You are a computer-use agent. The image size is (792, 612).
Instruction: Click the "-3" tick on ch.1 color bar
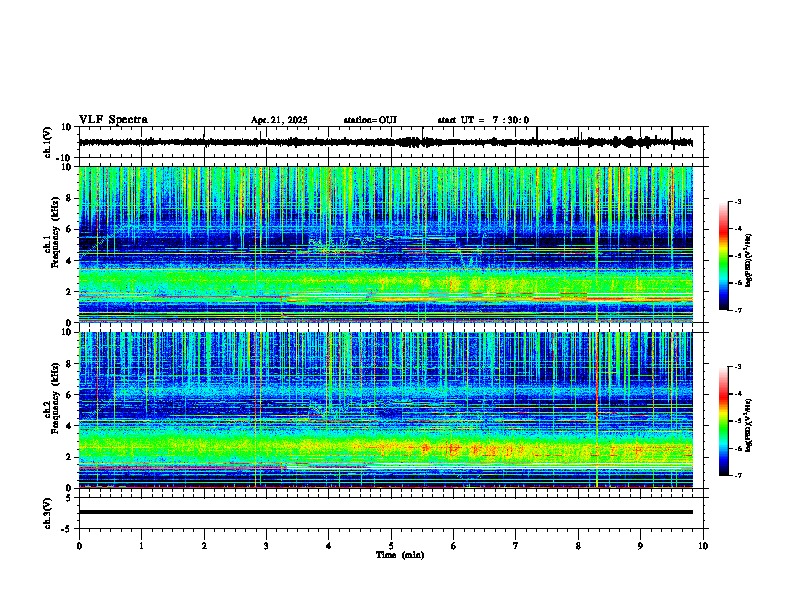737,201
